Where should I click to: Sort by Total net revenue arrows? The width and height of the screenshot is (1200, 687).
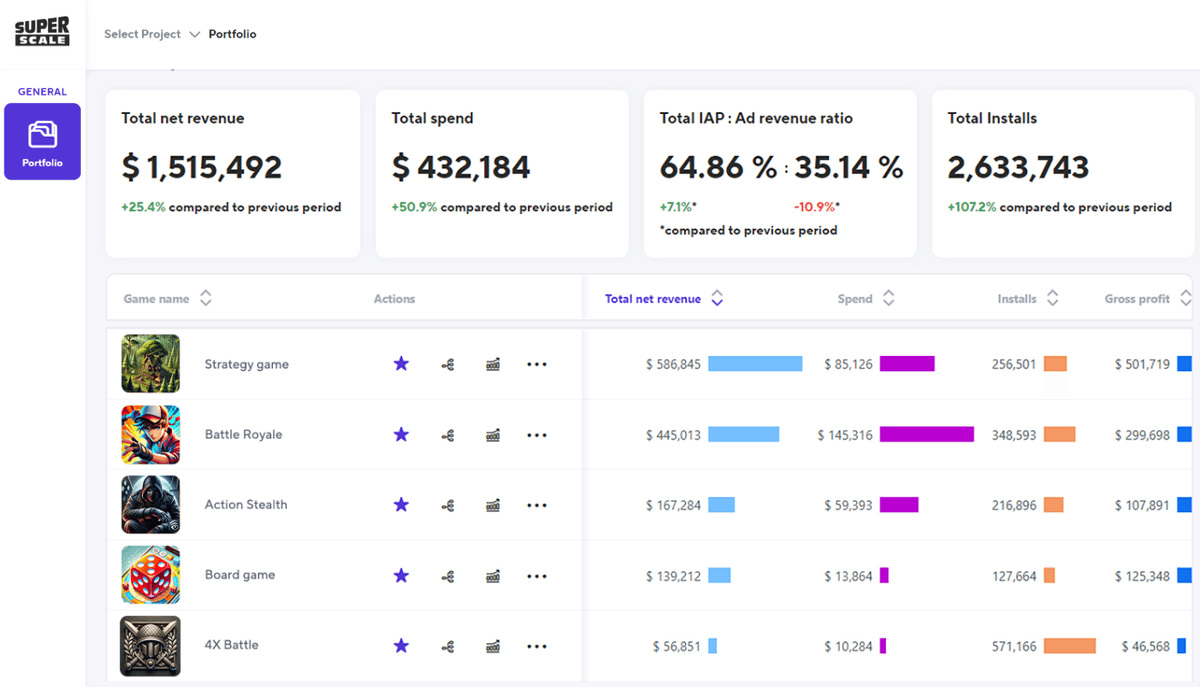pos(716,298)
